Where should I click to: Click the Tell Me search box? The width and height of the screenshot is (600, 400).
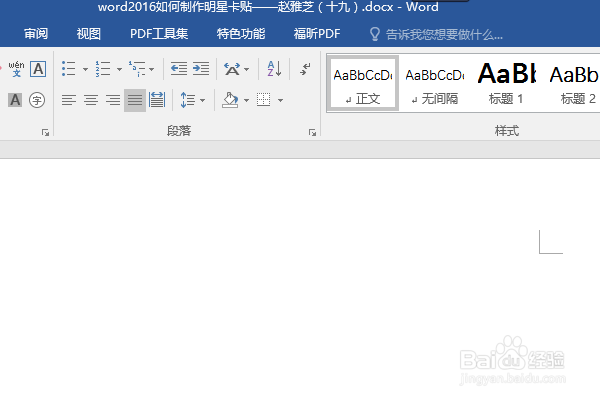click(x=444, y=35)
